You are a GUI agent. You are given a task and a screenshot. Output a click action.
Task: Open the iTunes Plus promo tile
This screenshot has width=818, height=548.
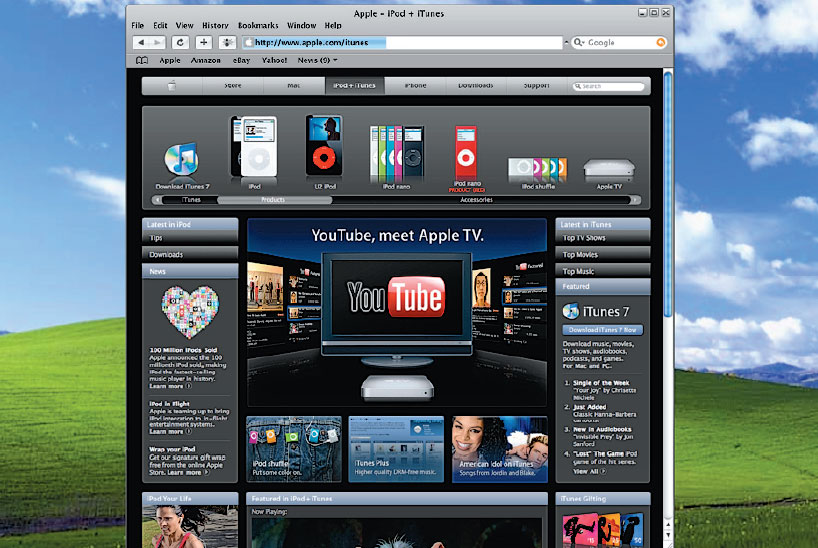396,449
